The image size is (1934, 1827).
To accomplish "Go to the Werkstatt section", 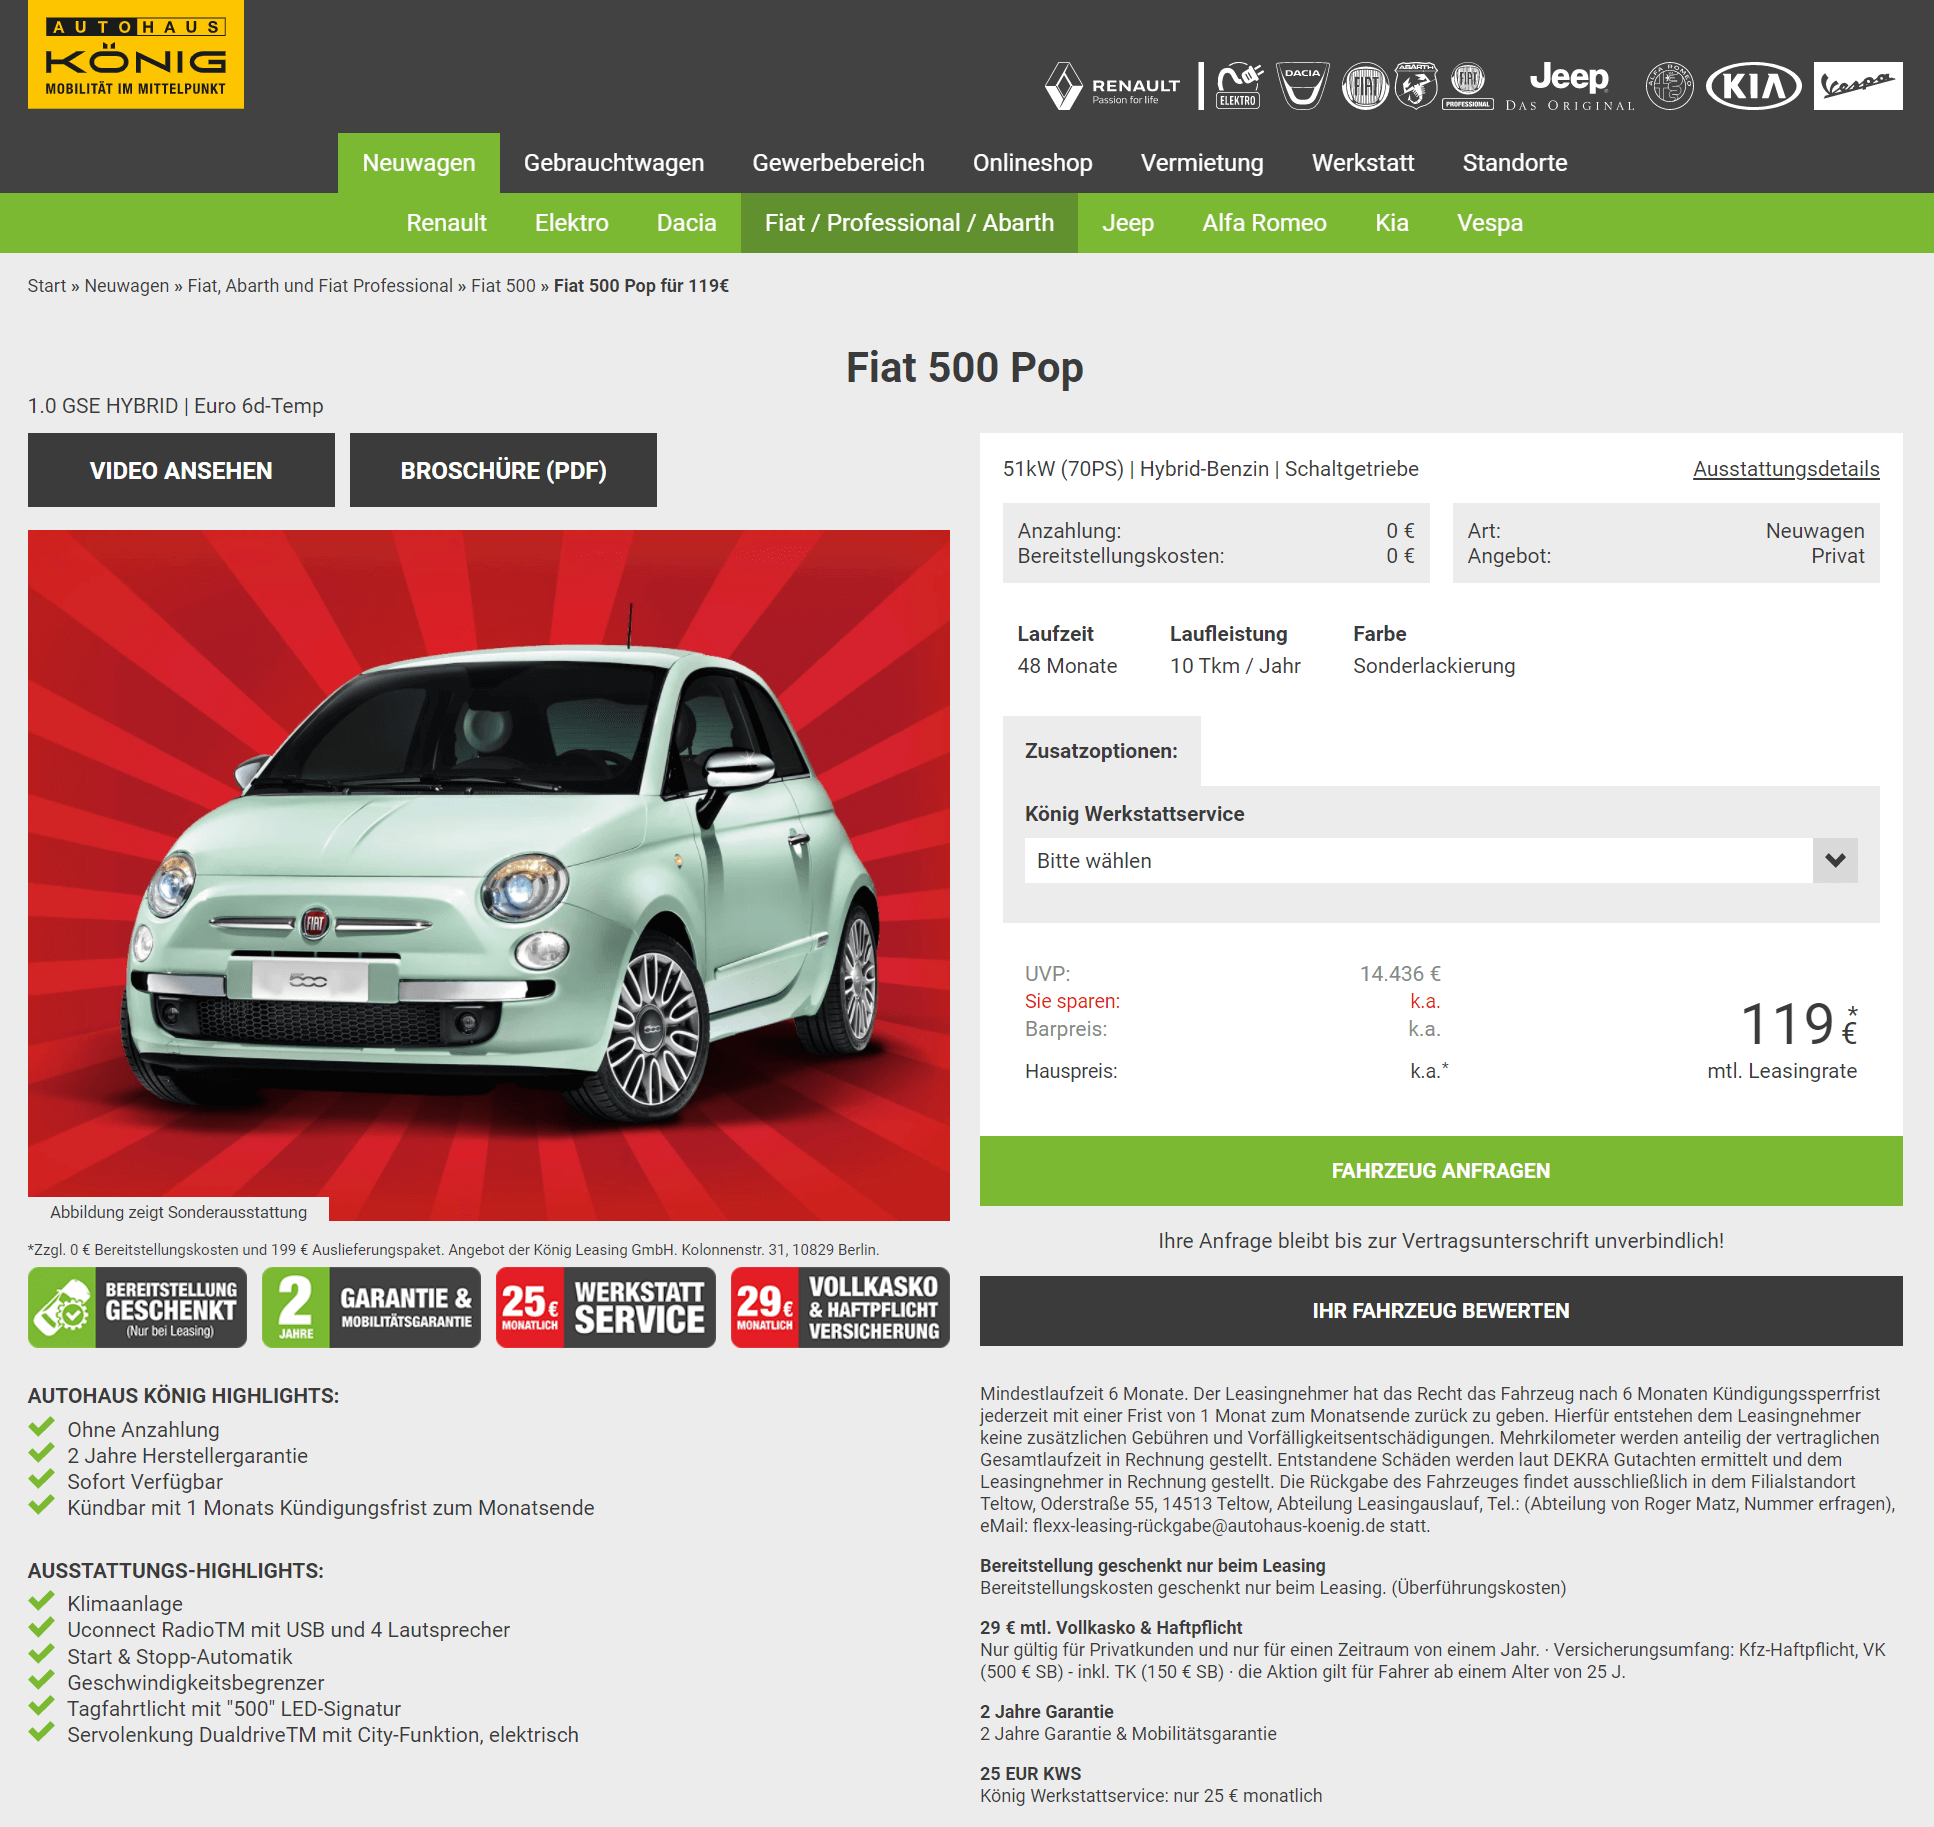I will click(x=1363, y=163).
